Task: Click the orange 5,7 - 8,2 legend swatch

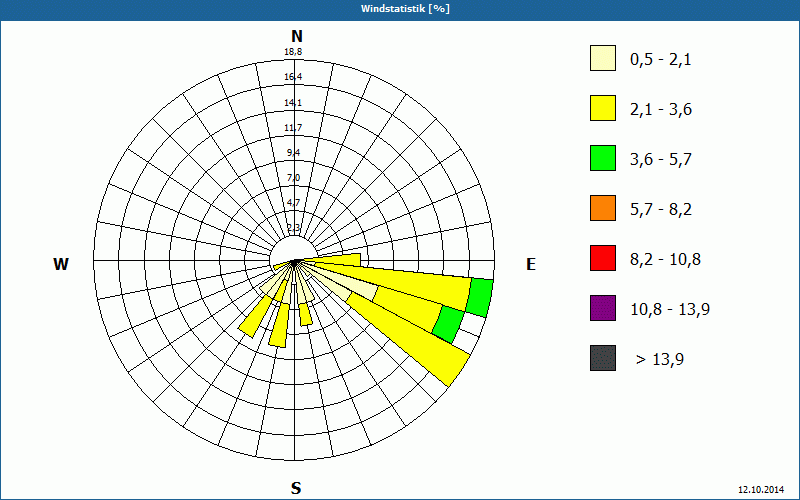Action: (x=603, y=208)
